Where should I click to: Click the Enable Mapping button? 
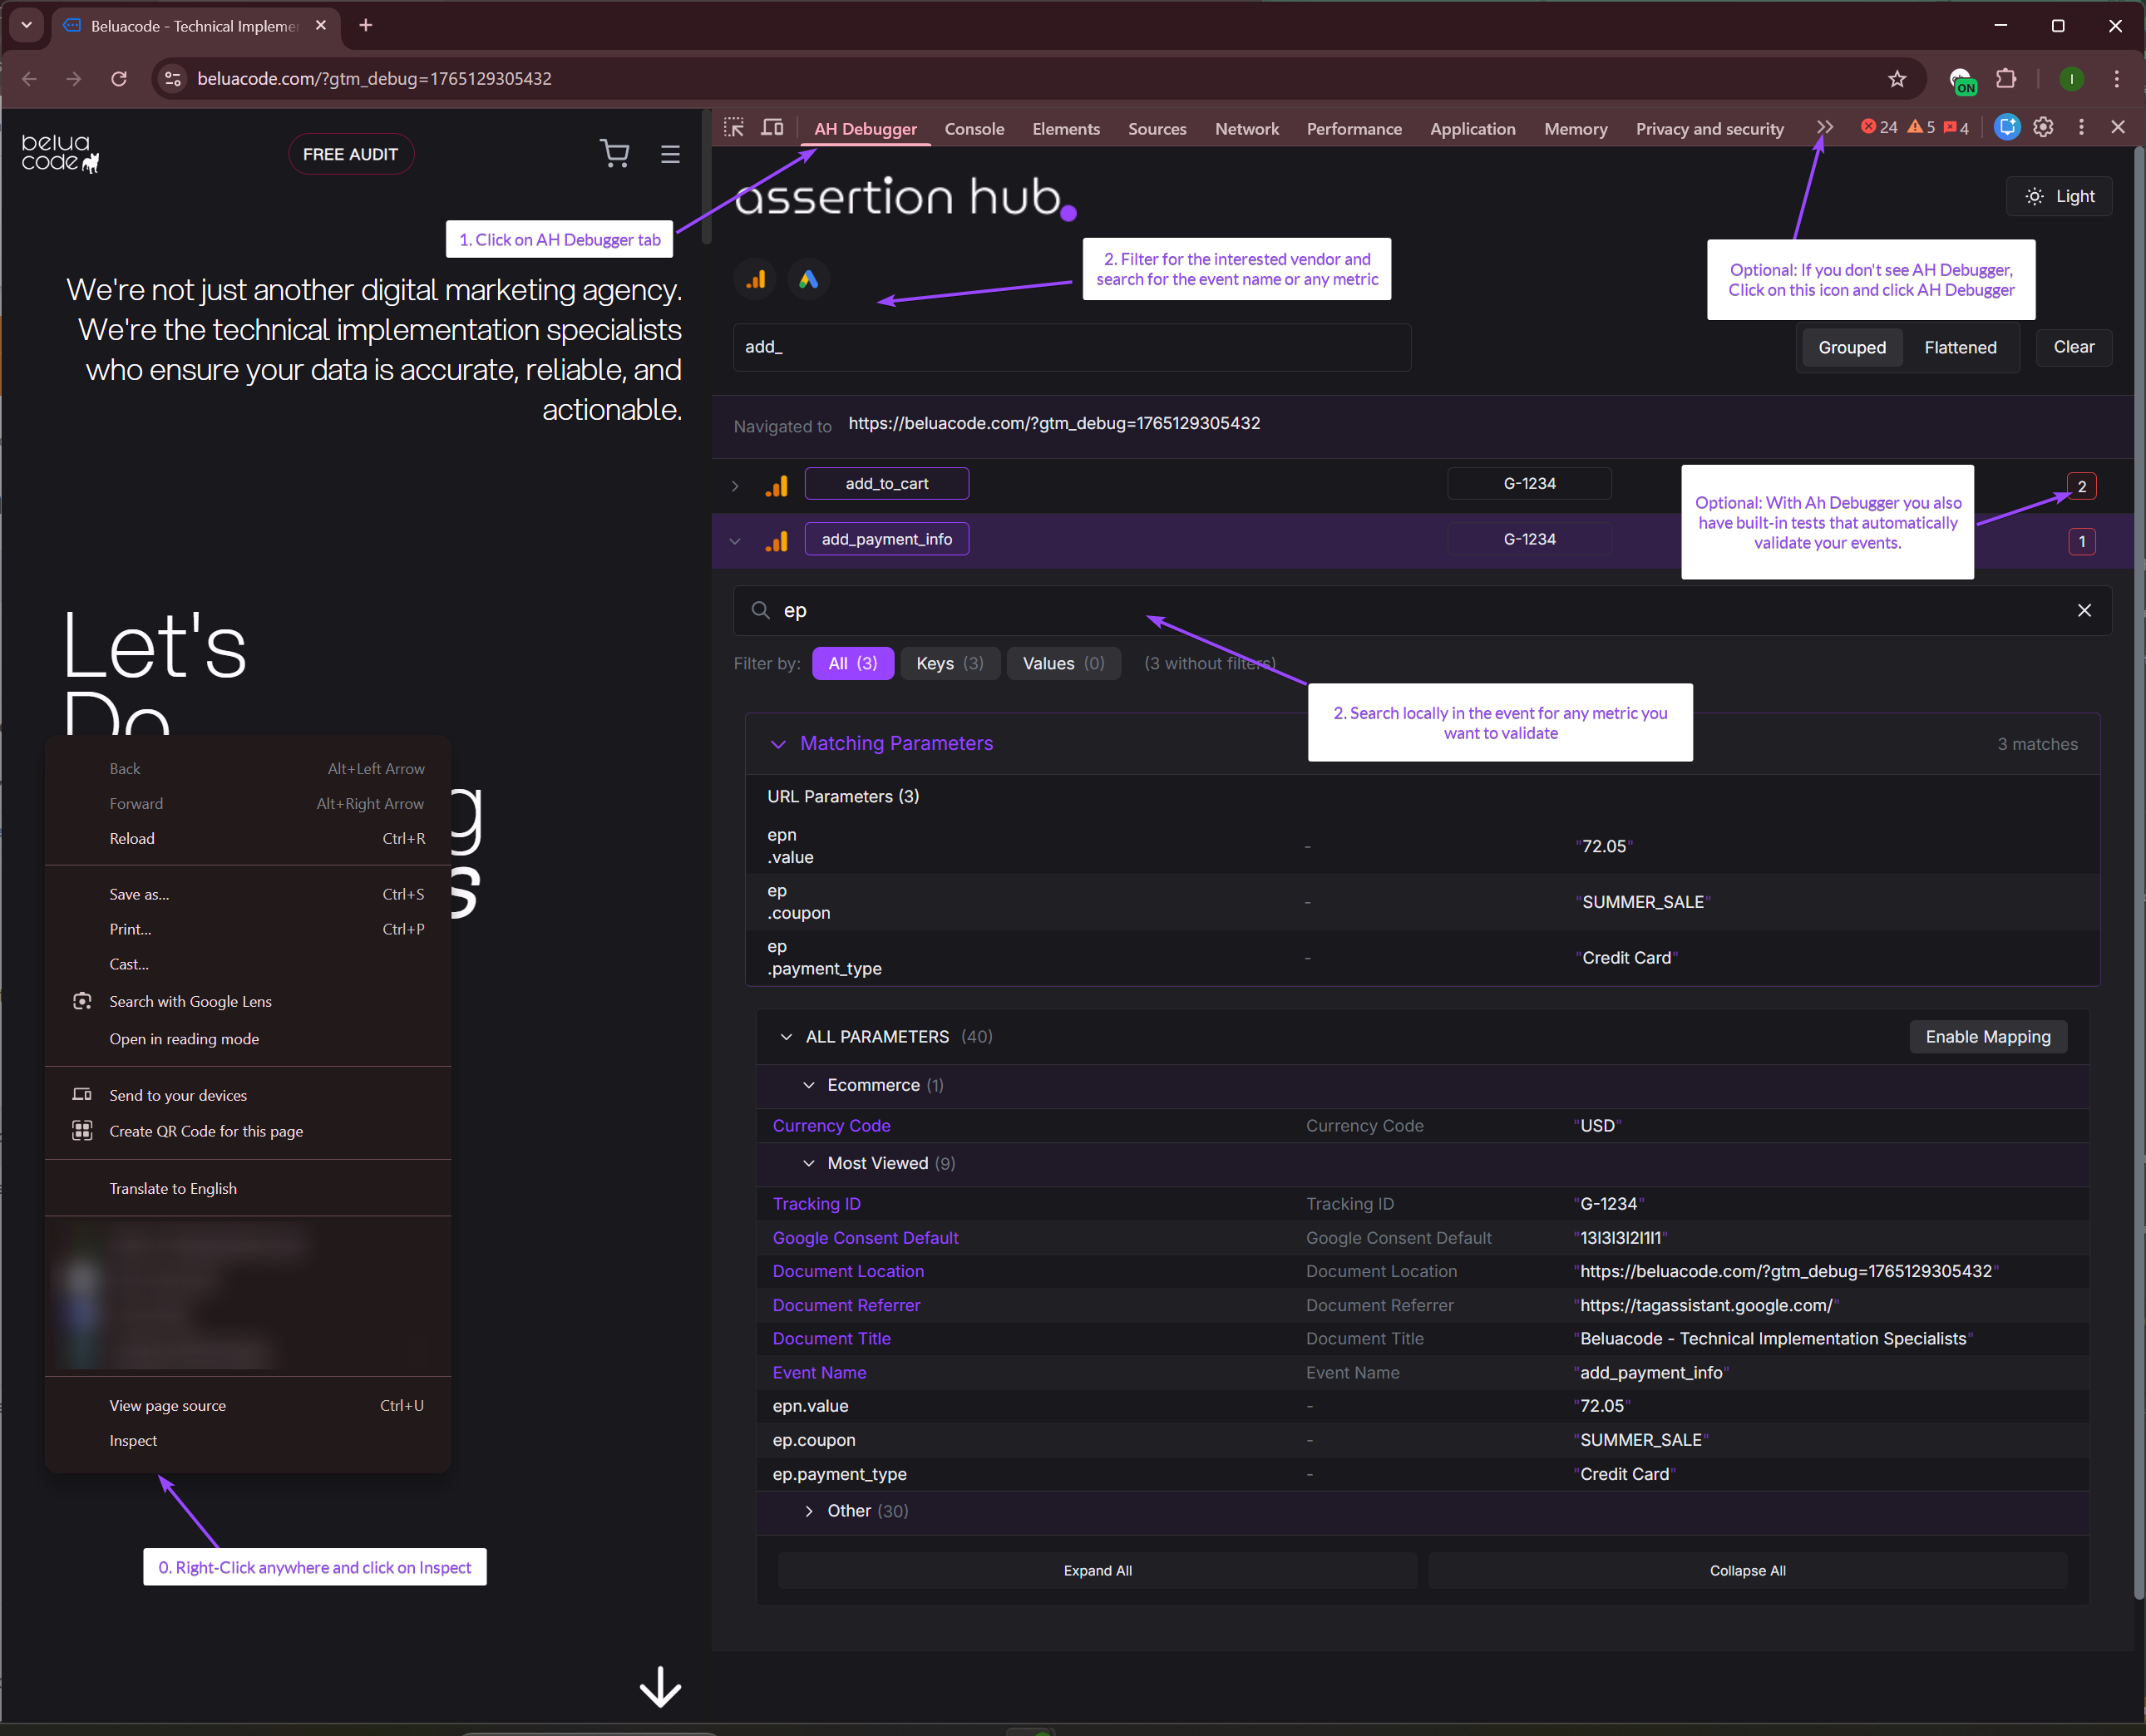coord(1987,1037)
